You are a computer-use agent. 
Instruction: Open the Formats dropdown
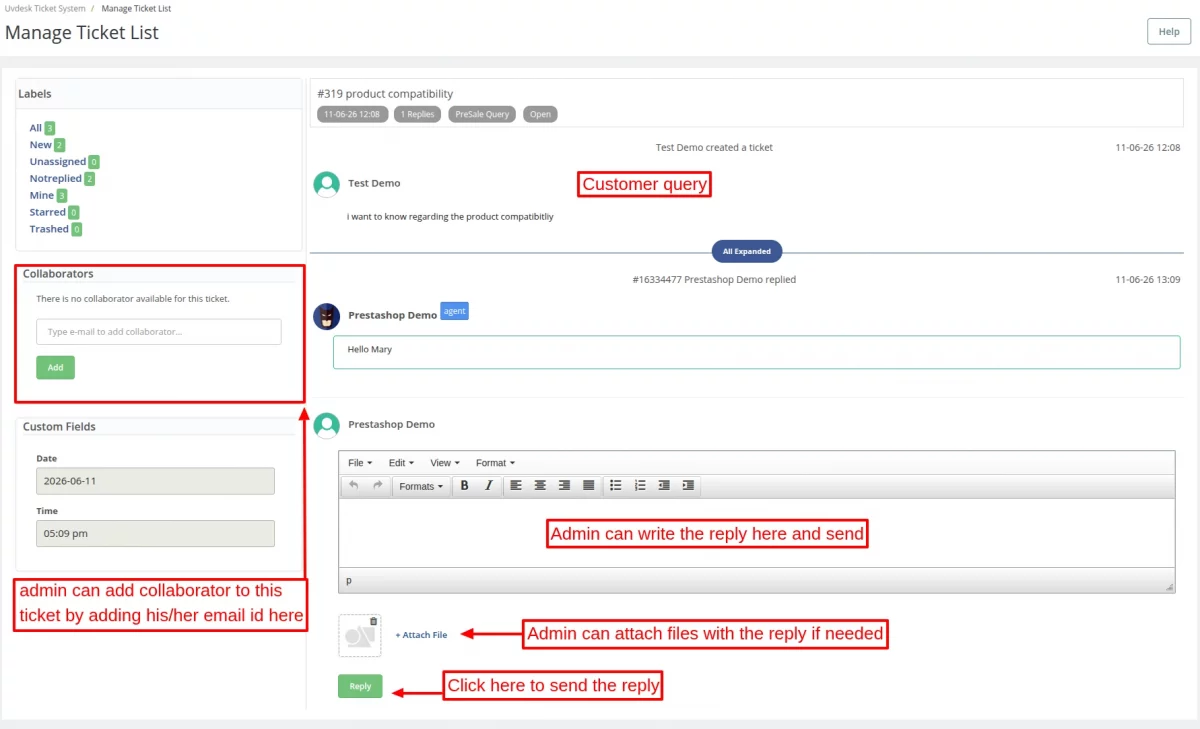421,486
